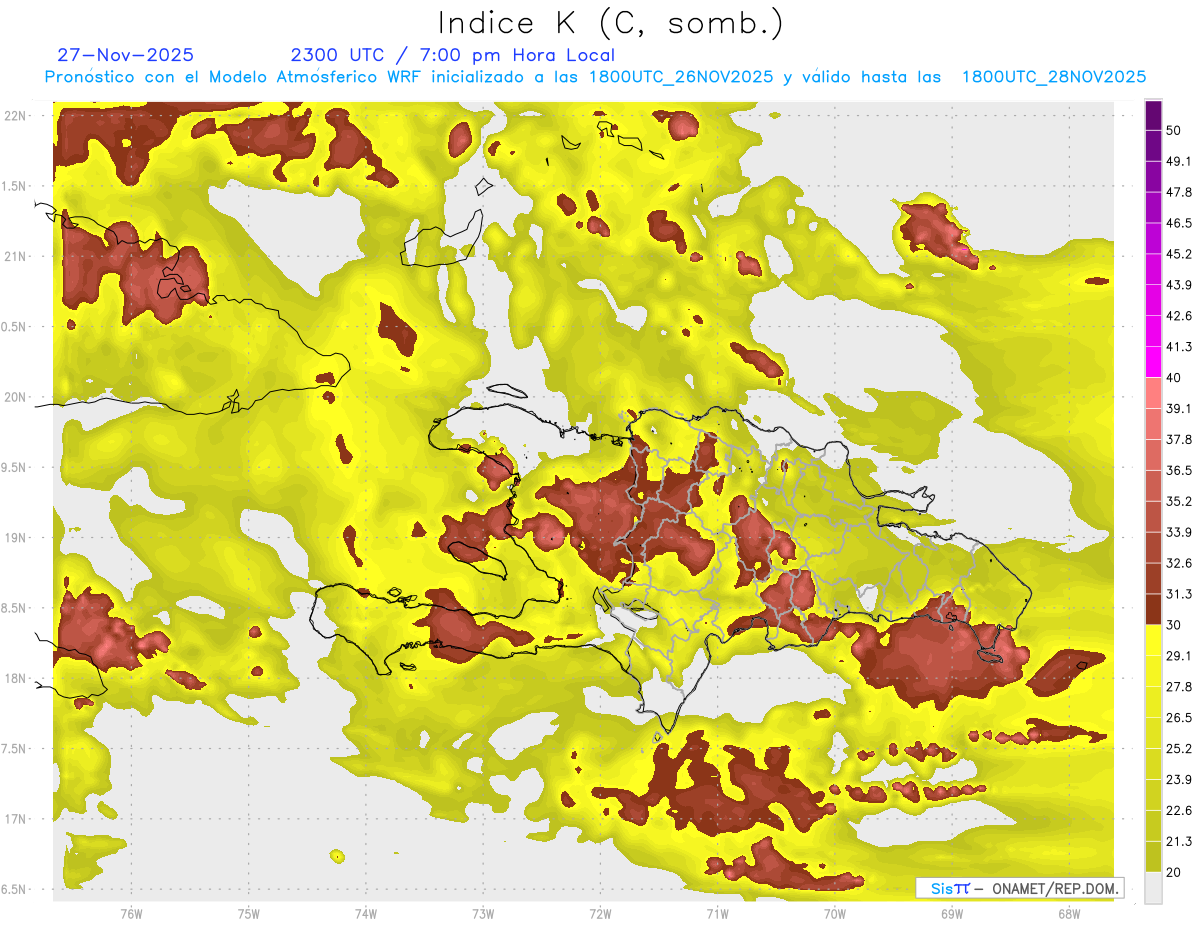Pick the dark brown swatch between 30 and 31.3

pyautogui.click(x=1153, y=610)
